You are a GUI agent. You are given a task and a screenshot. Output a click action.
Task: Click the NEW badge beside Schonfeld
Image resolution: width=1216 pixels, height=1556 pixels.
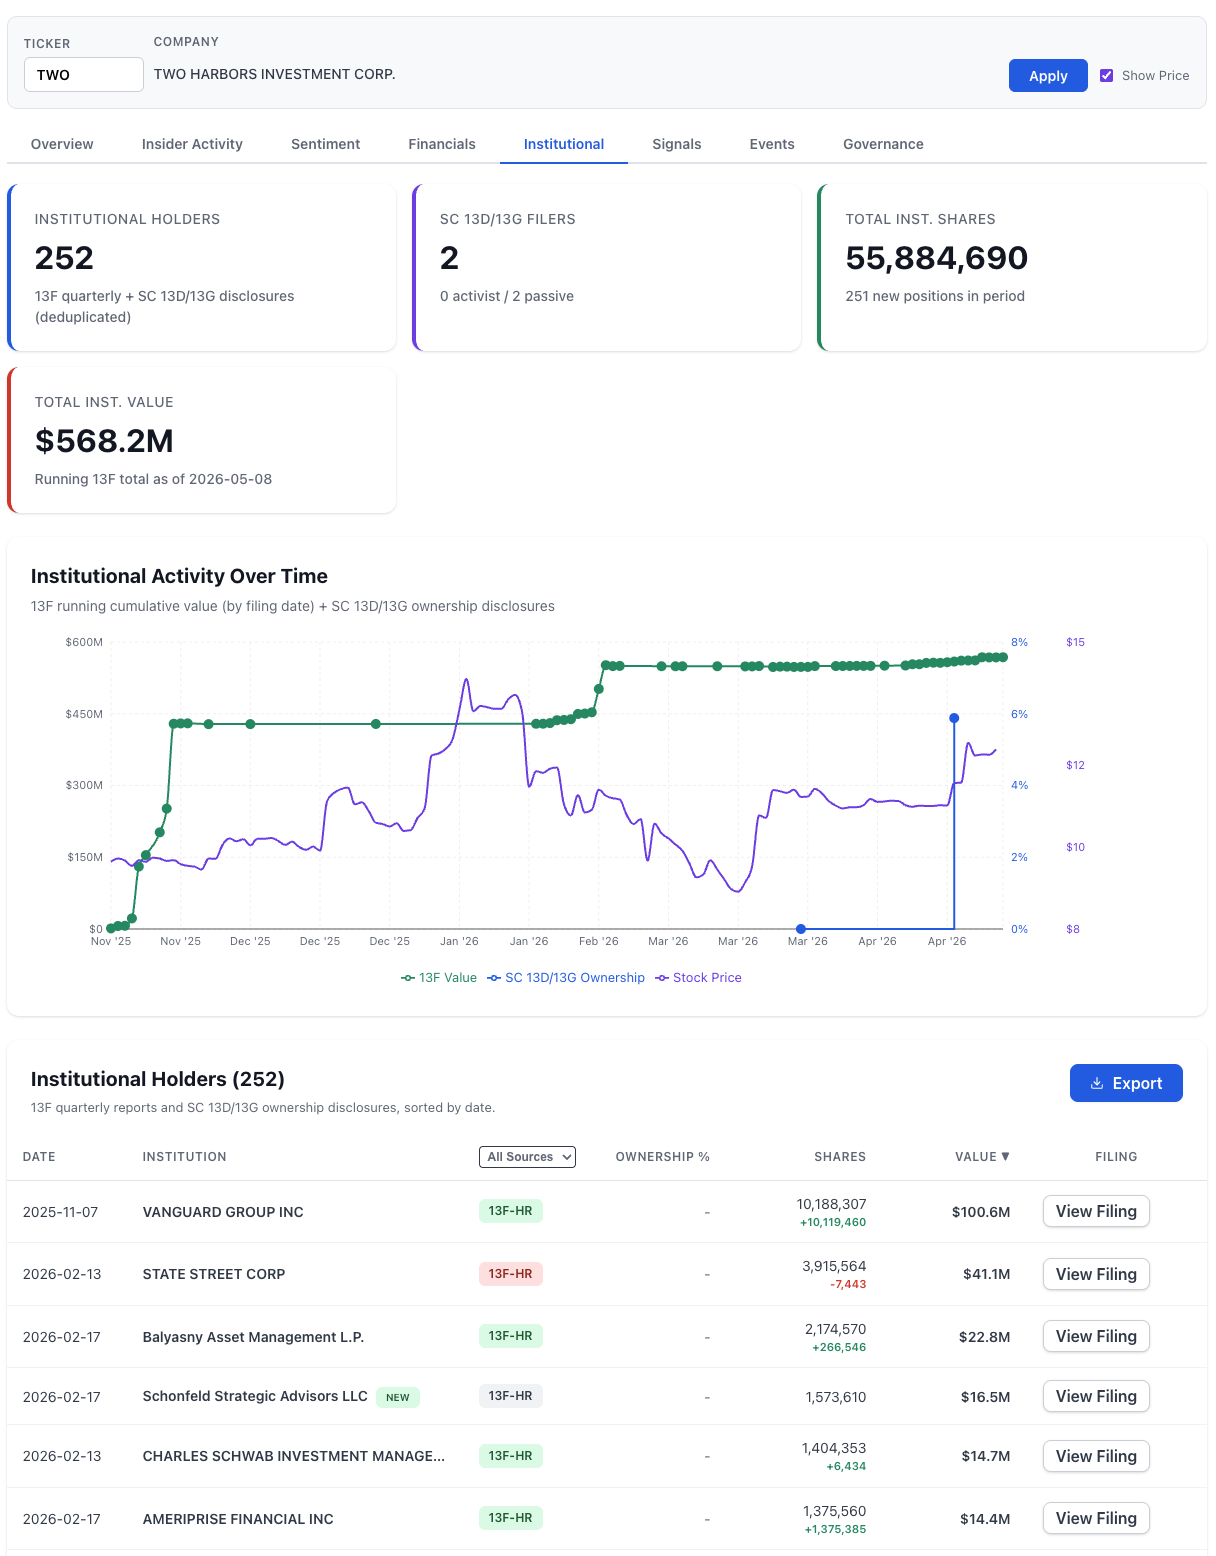click(398, 1397)
